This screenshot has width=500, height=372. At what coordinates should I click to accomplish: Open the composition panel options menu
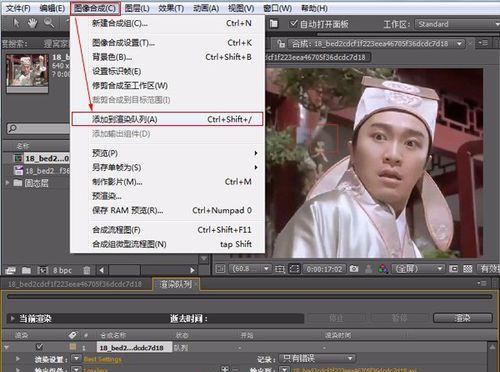point(483,43)
